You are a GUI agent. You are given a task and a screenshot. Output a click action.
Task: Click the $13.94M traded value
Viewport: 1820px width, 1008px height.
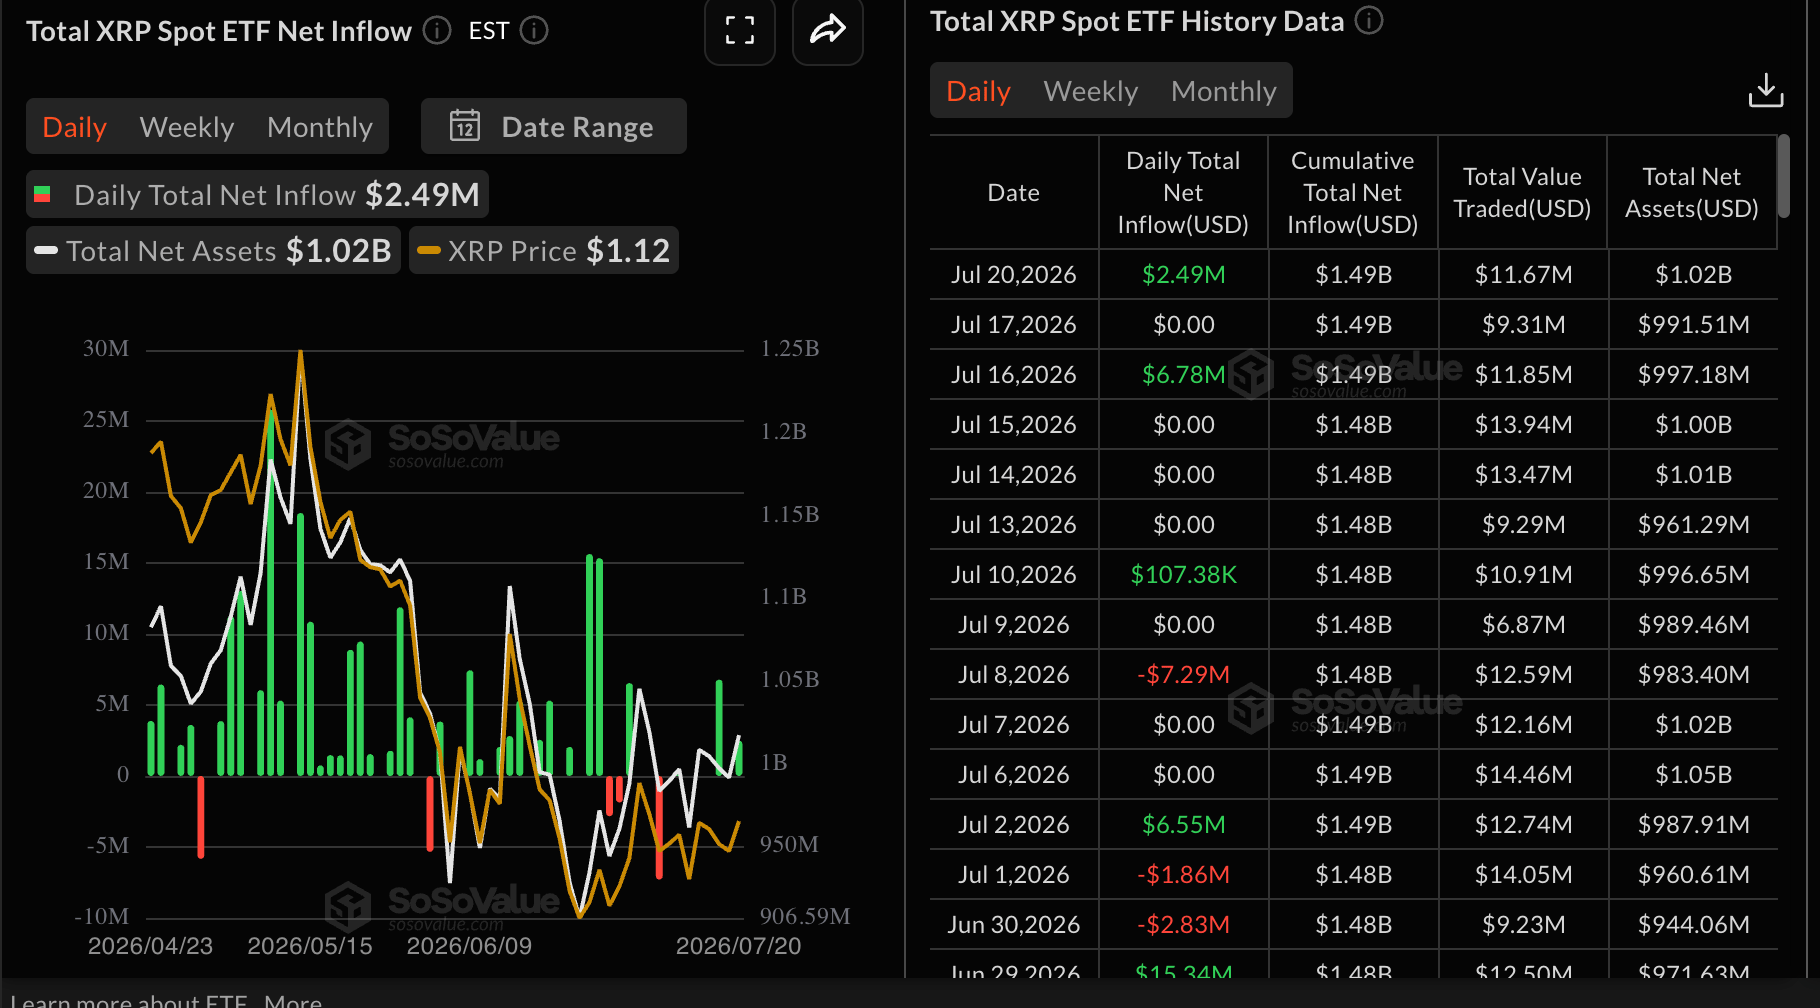point(1524,424)
